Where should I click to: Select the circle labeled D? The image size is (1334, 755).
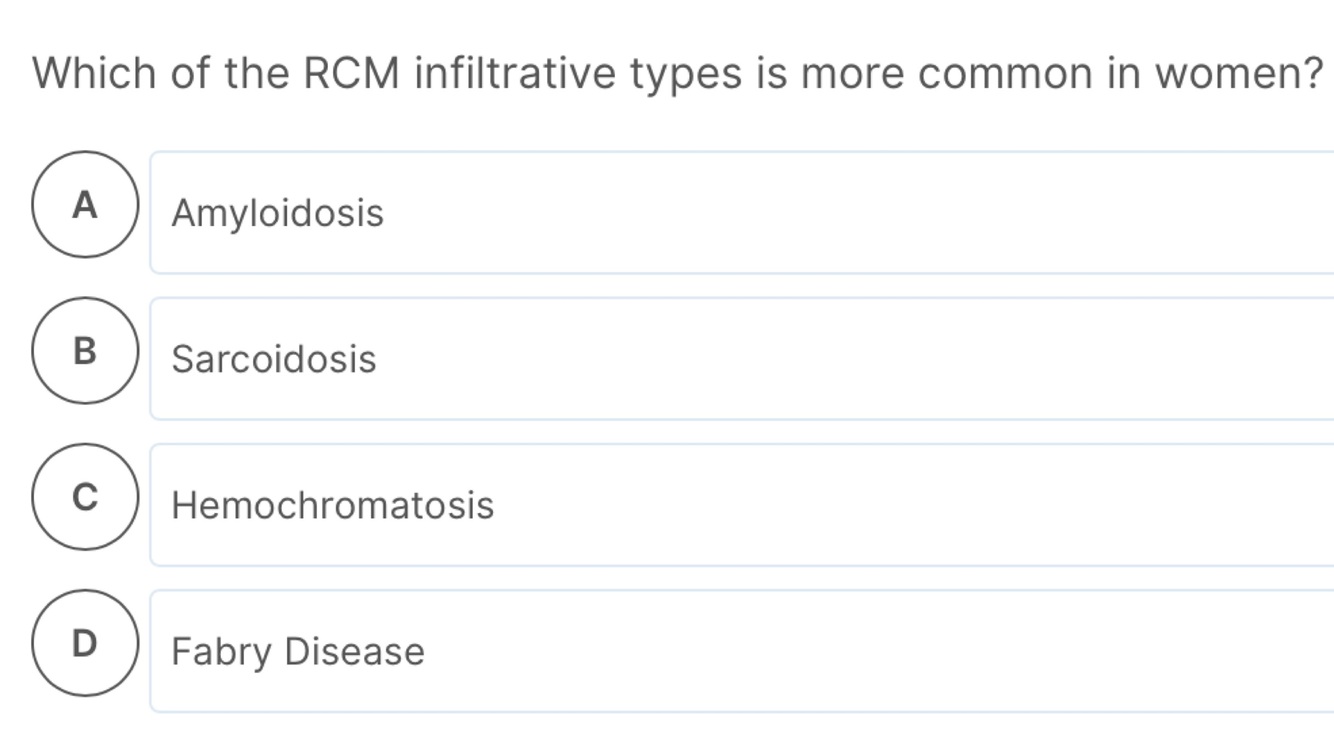click(85, 643)
